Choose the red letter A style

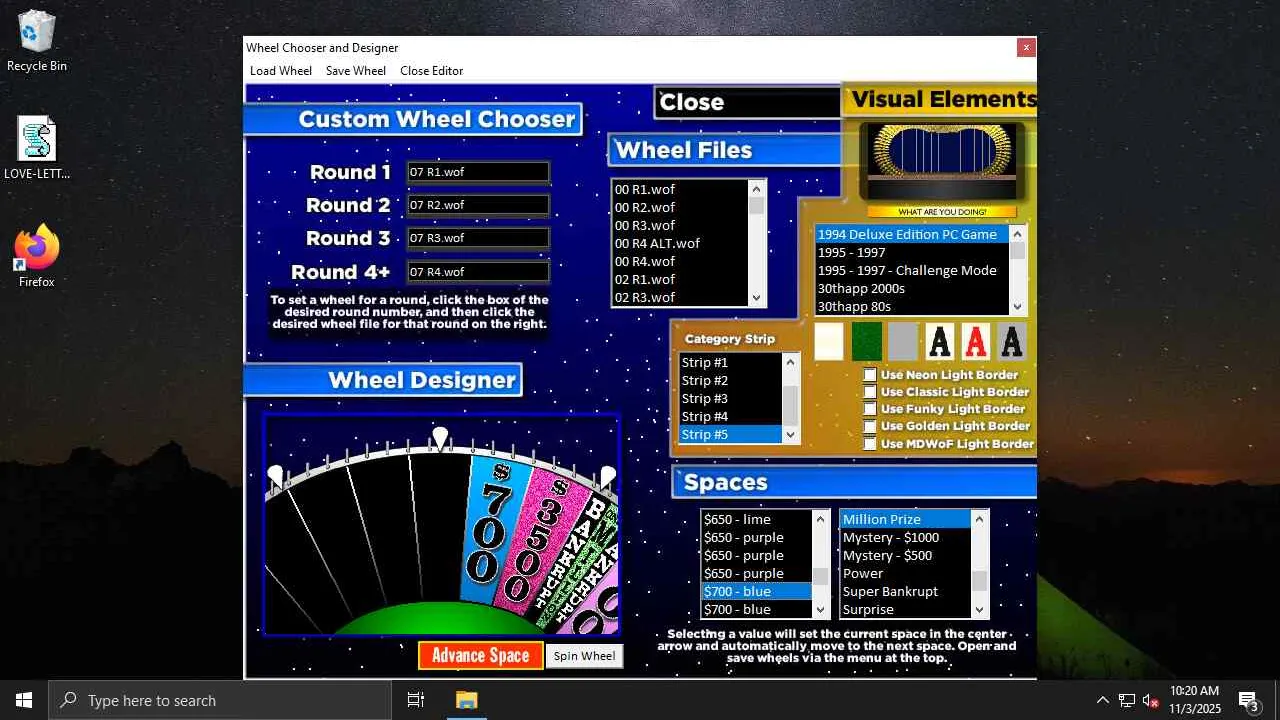(976, 342)
